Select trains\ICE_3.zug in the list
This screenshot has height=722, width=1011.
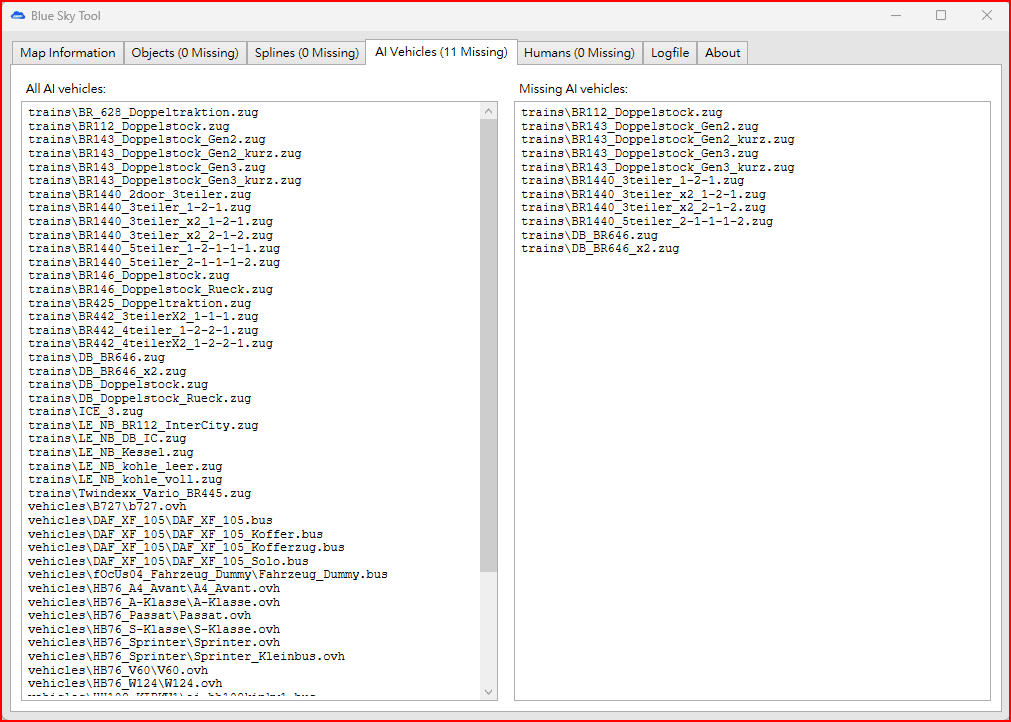pyautogui.click(x=86, y=412)
